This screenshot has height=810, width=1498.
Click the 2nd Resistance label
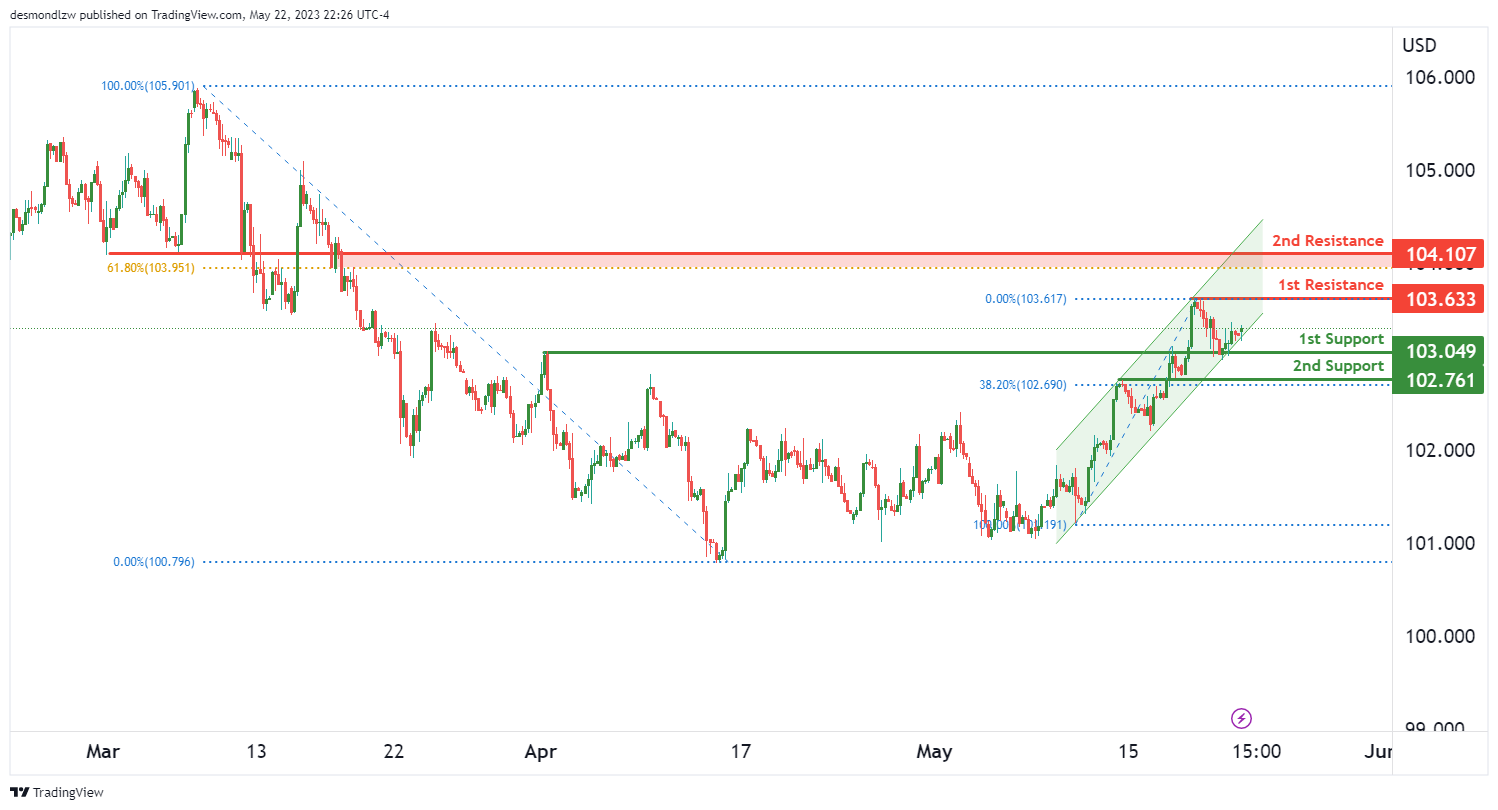(1328, 241)
